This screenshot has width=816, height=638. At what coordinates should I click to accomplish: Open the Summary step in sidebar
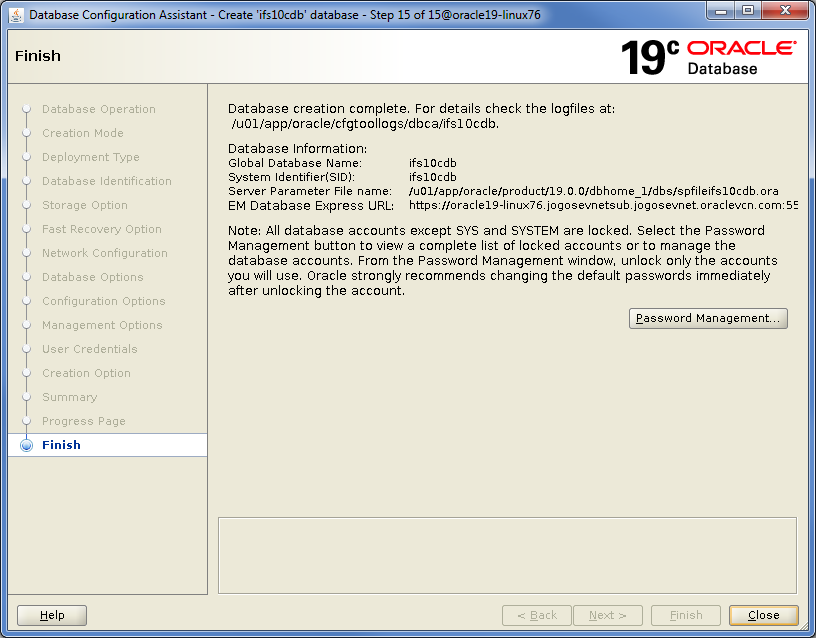[x=69, y=397]
